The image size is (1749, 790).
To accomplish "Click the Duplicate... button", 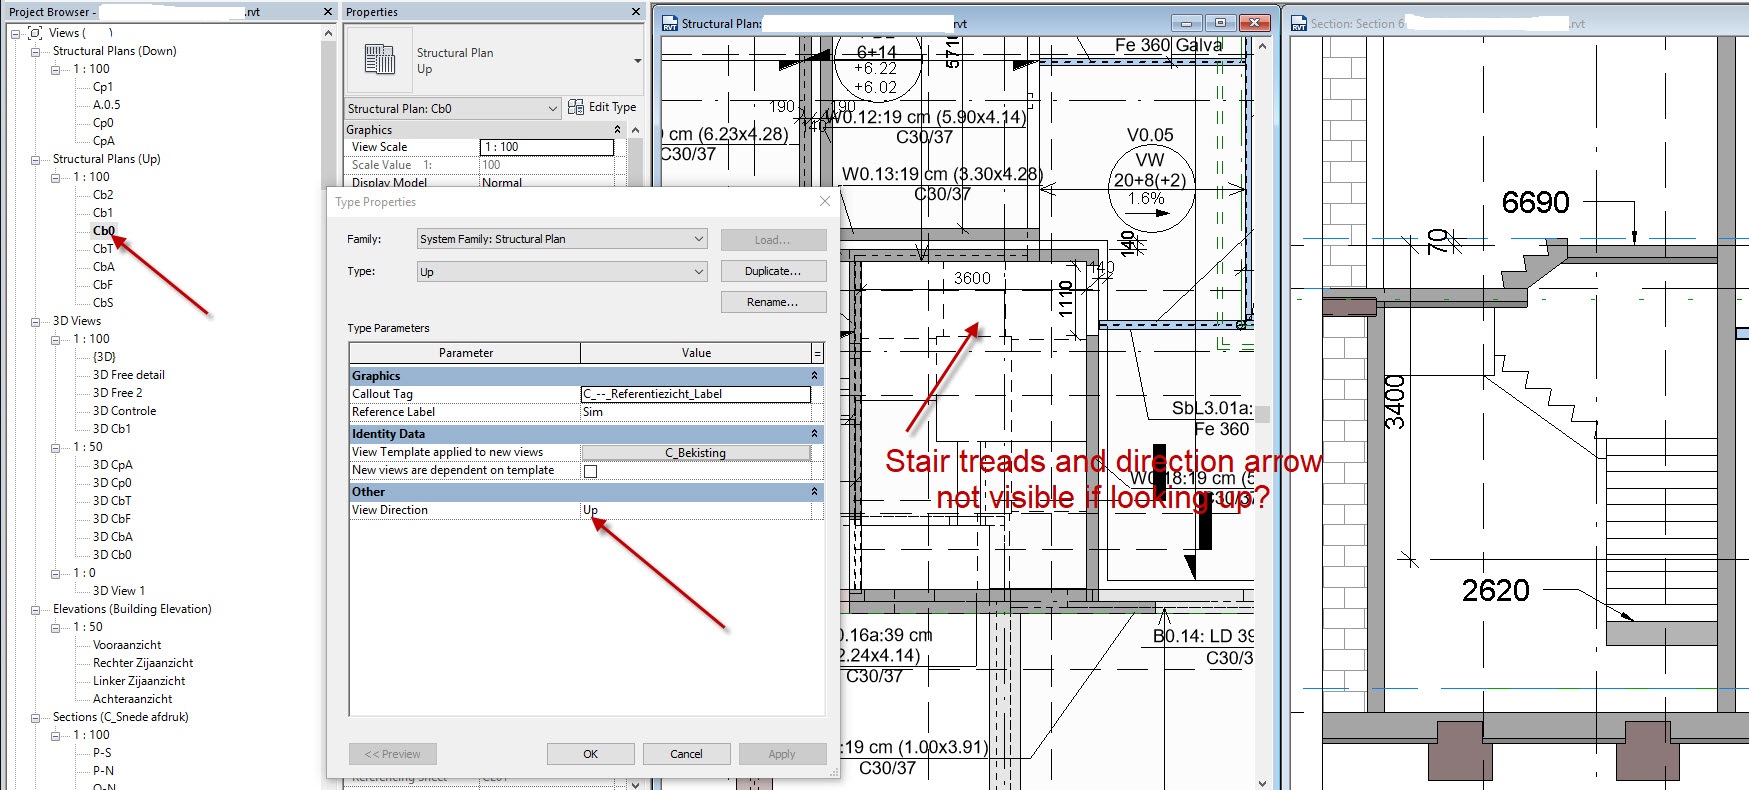I will 773,271.
